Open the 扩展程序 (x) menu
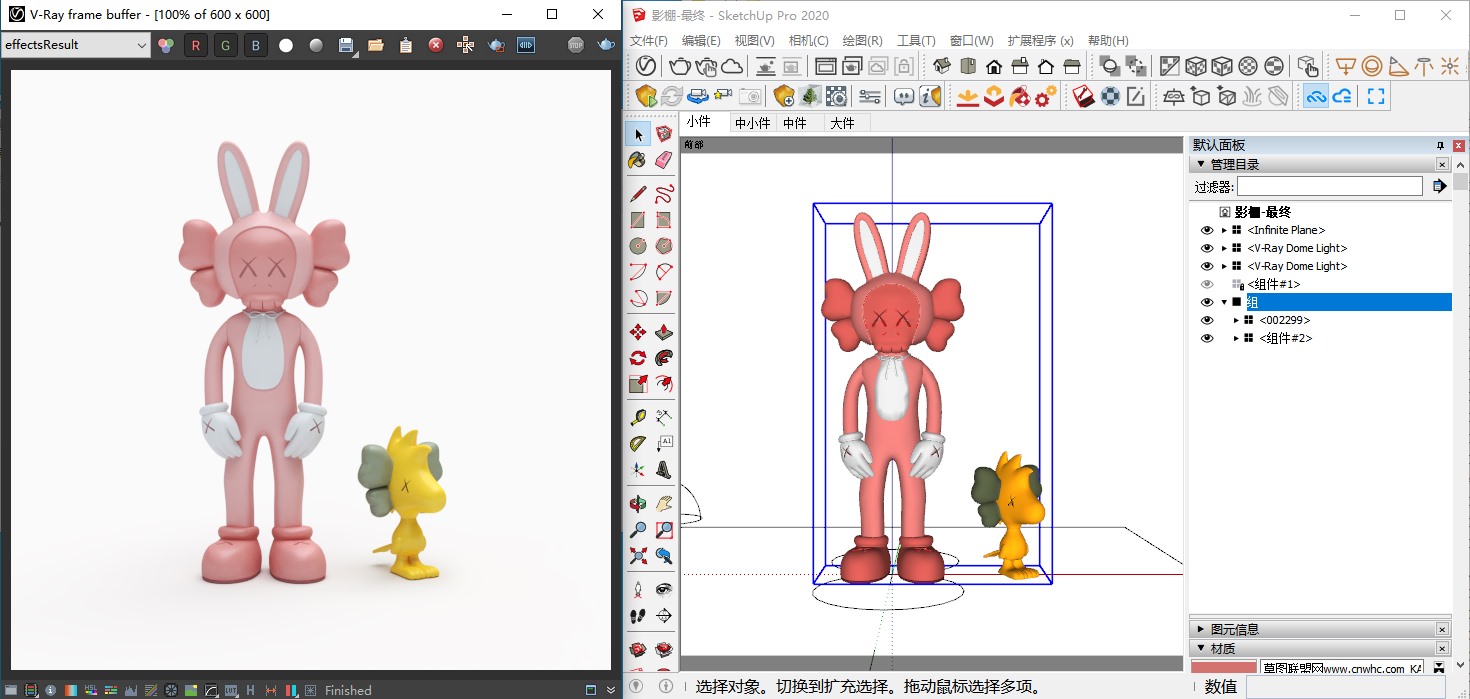The height and width of the screenshot is (699, 1470). pyautogui.click(x=1040, y=41)
